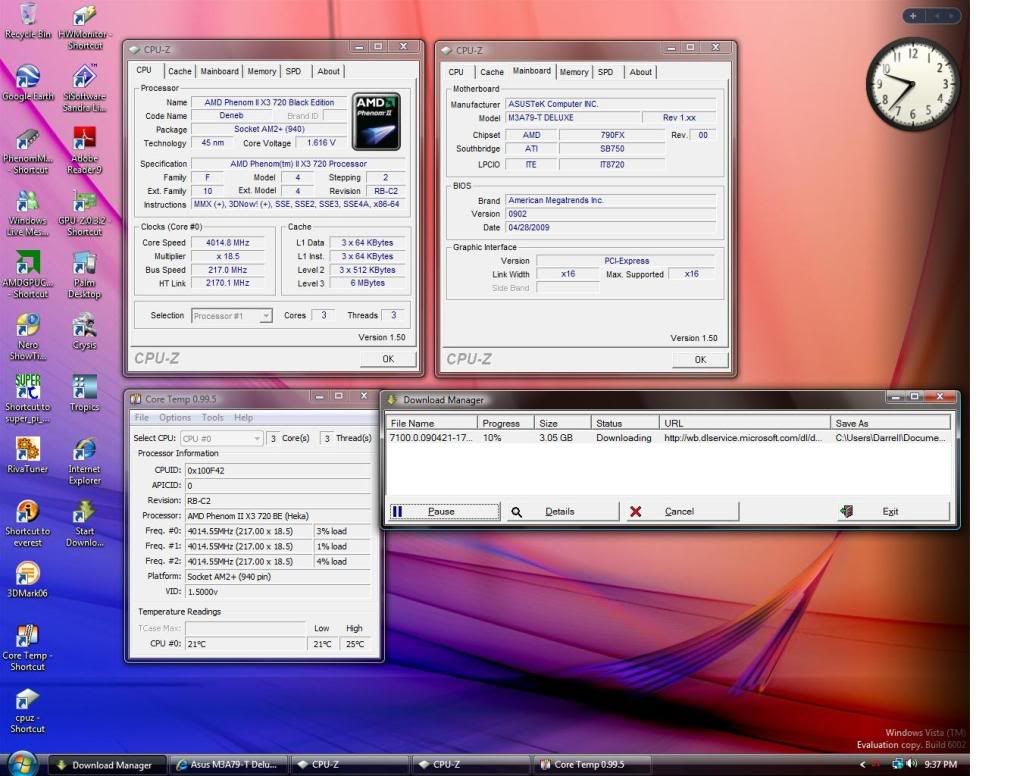Screen dimensions: 1023x776
Task: Open the RivaTuner desktop icon
Action: point(27,455)
